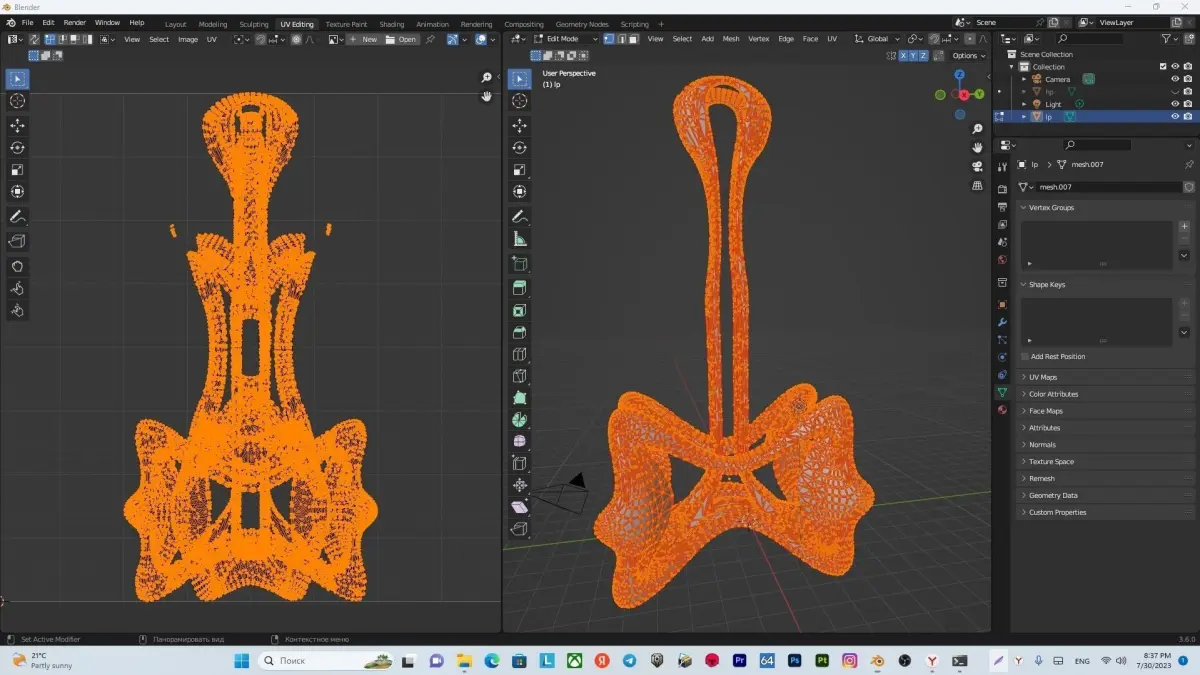Toggle camera view icon in 3D viewport
The height and width of the screenshot is (675, 1200).
coord(977,166)
